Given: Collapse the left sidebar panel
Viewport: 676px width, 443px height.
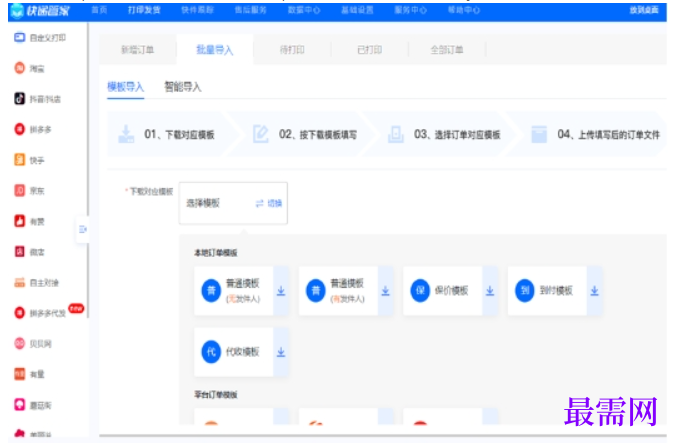Looking at the screenshot, I should click(x=83, y=229).
